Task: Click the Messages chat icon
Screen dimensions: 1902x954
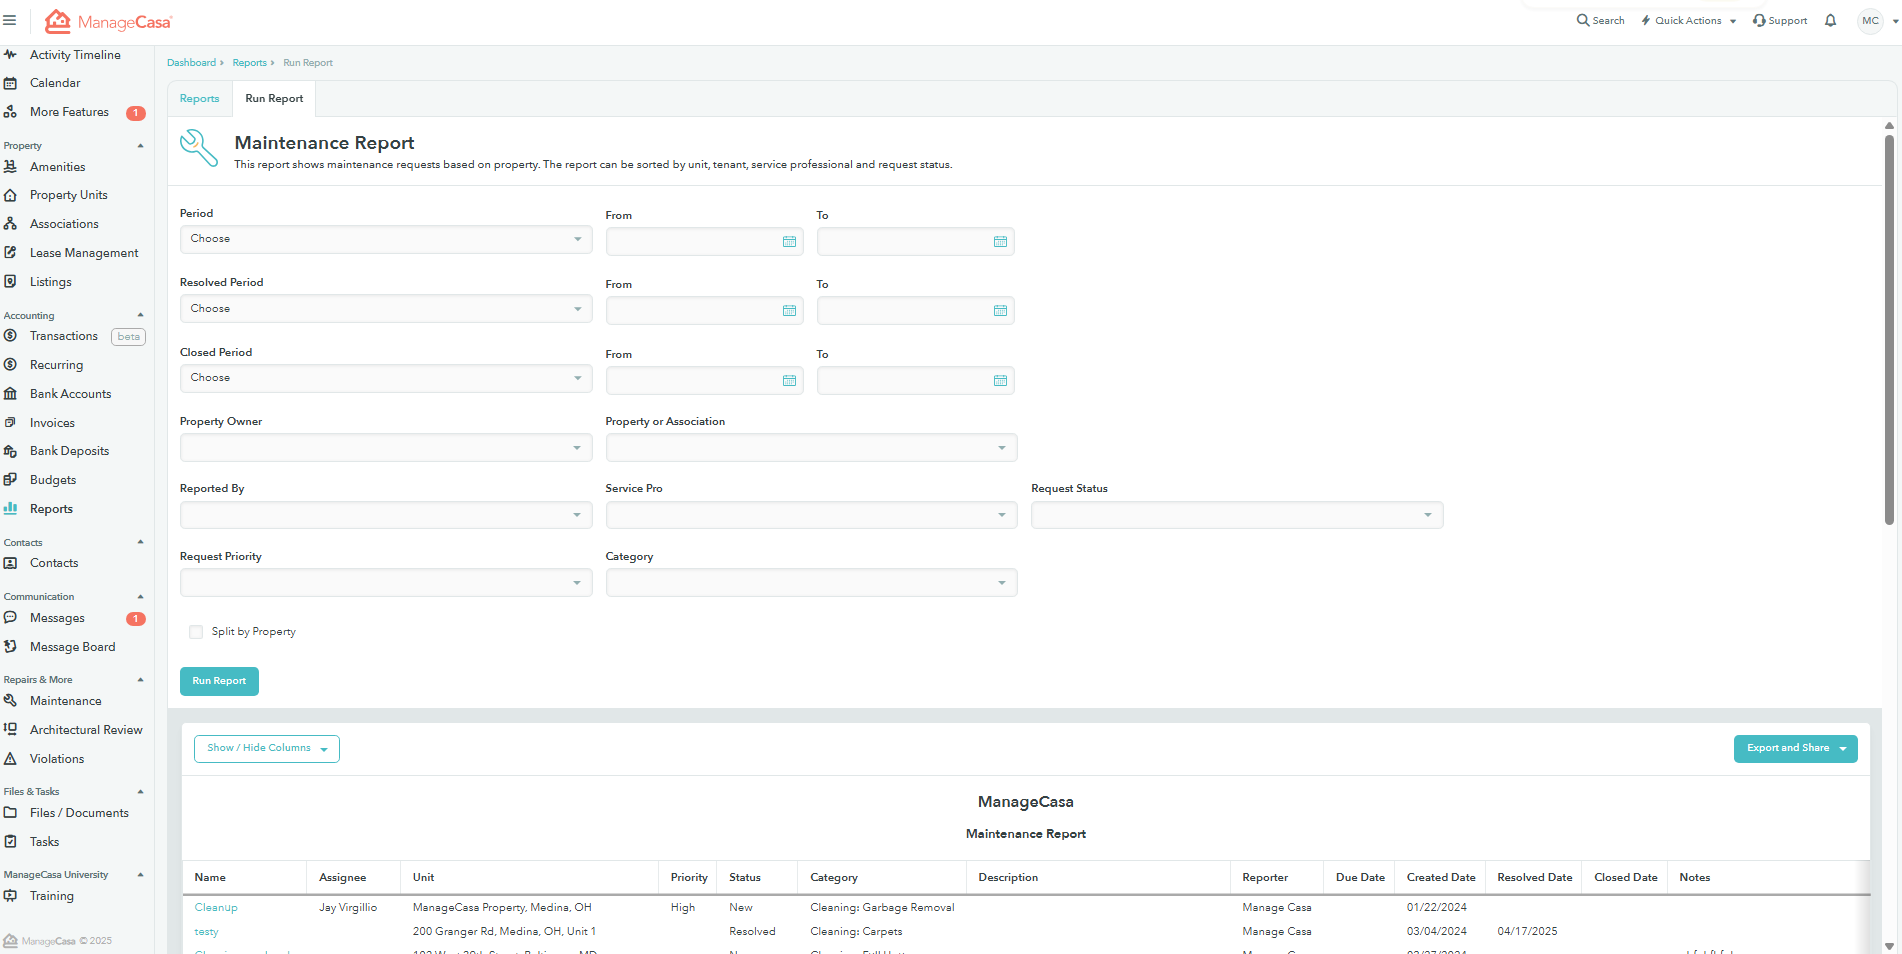Action: tap(10, 618)
